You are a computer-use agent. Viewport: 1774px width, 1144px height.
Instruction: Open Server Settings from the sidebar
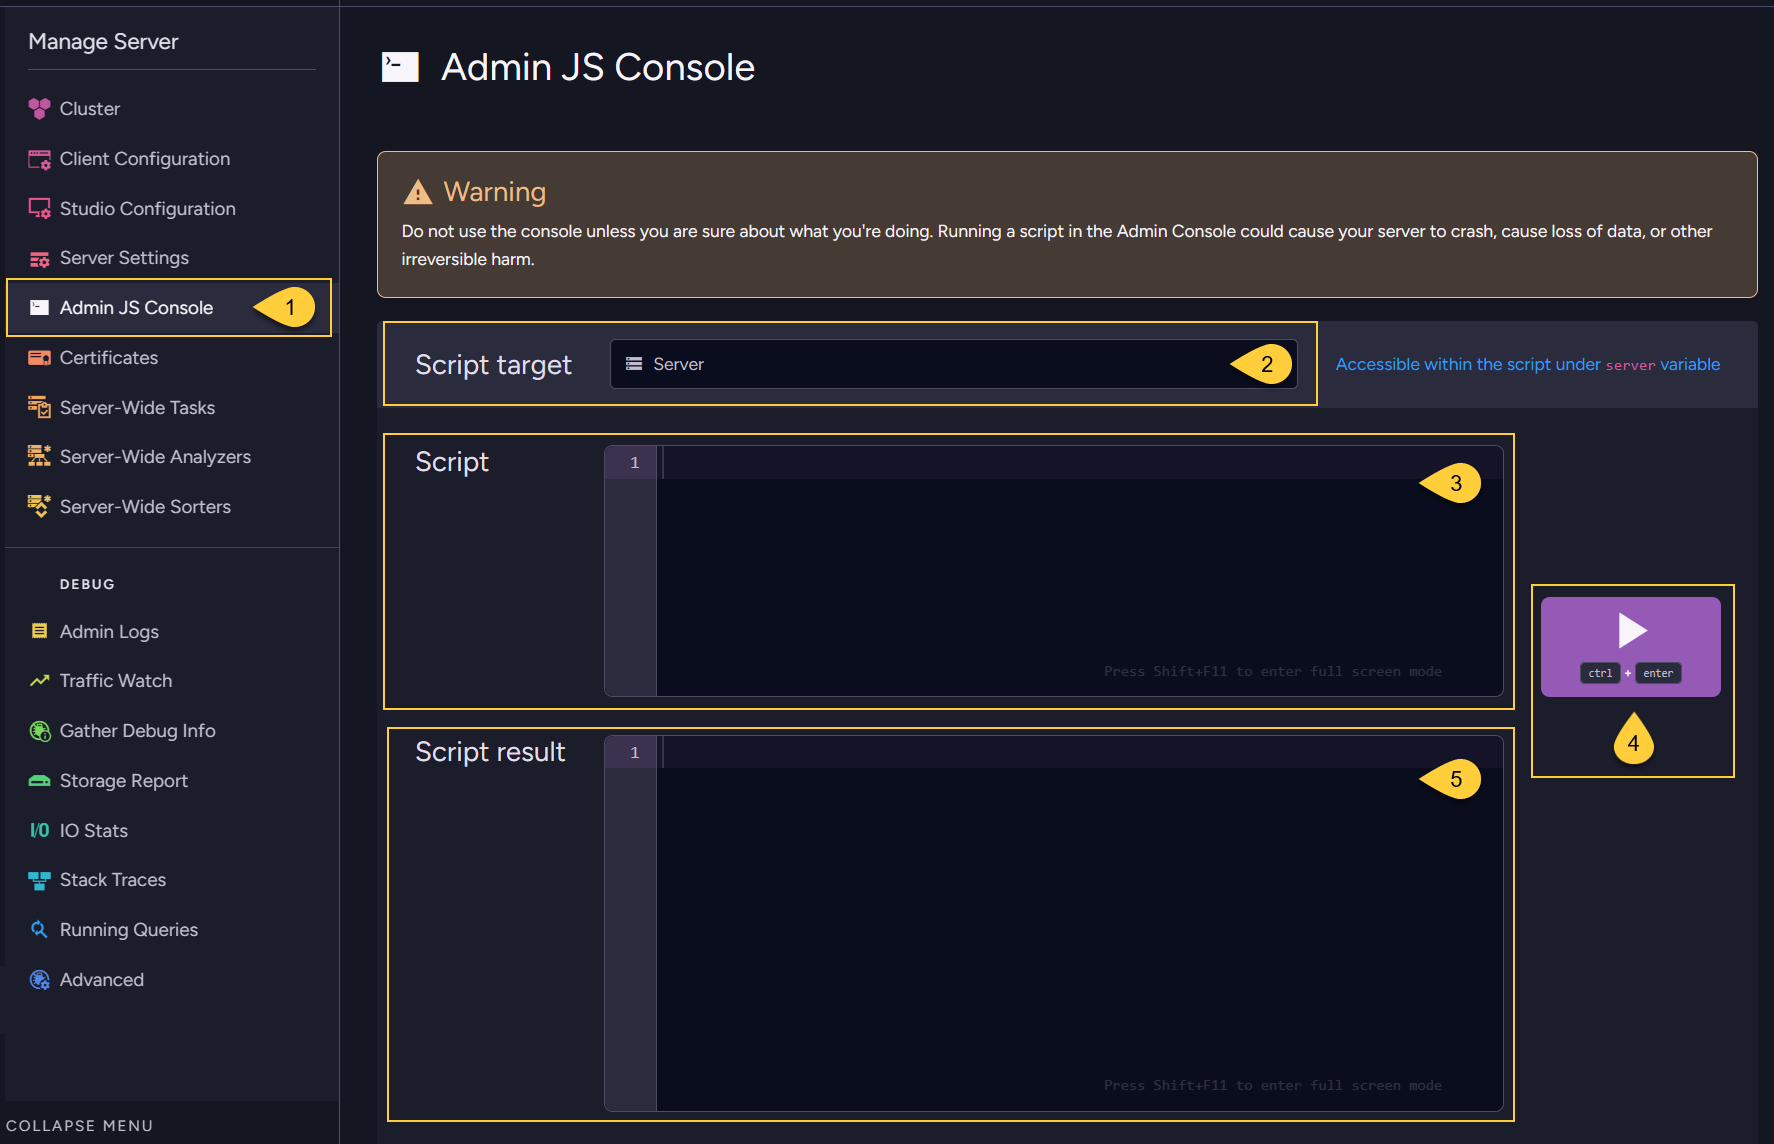pyautogui.click(x=124, y=257)
